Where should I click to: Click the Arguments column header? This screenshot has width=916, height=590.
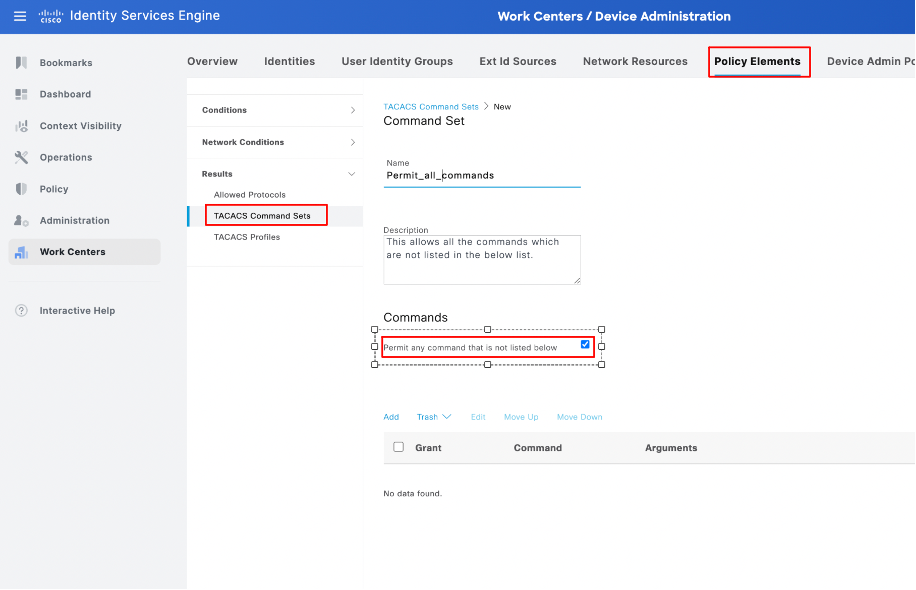click(x=671, y=447)
